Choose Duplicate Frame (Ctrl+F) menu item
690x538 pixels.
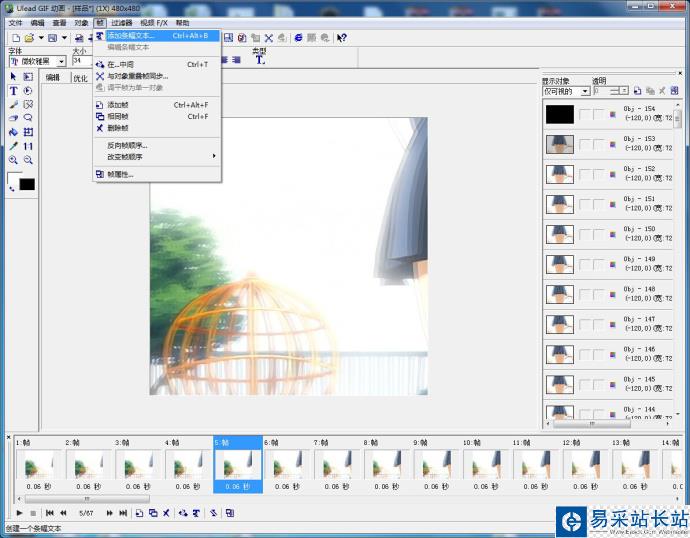coord(158,117)
